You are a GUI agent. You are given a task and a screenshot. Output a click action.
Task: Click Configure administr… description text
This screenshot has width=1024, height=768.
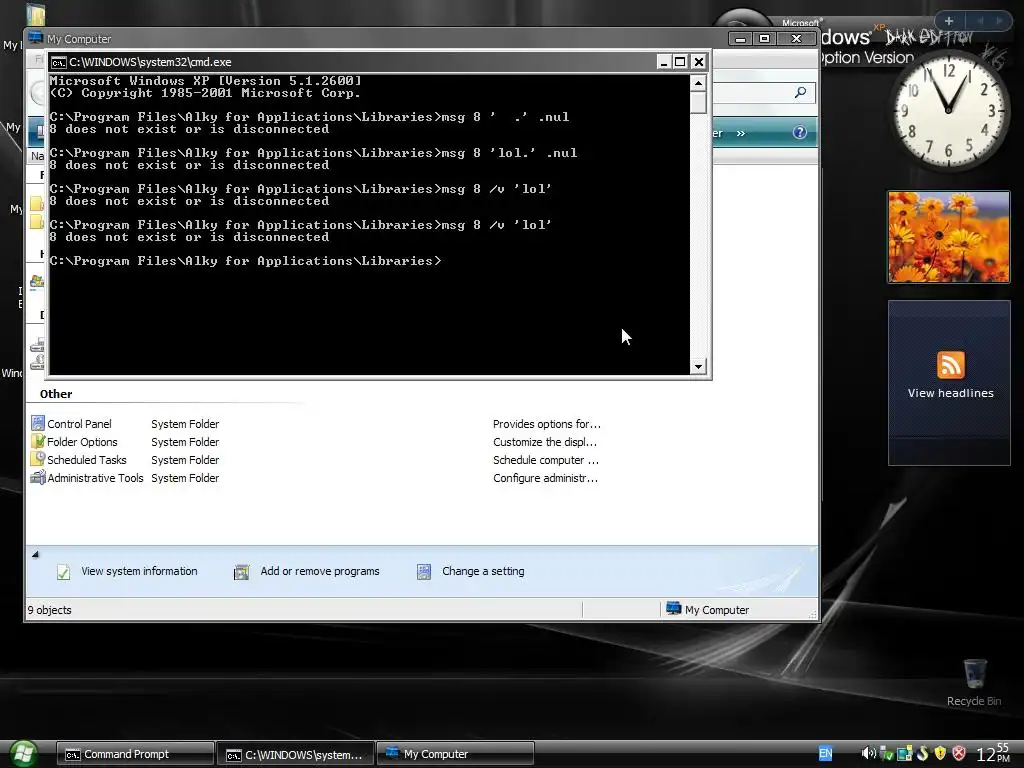[545, 478]
